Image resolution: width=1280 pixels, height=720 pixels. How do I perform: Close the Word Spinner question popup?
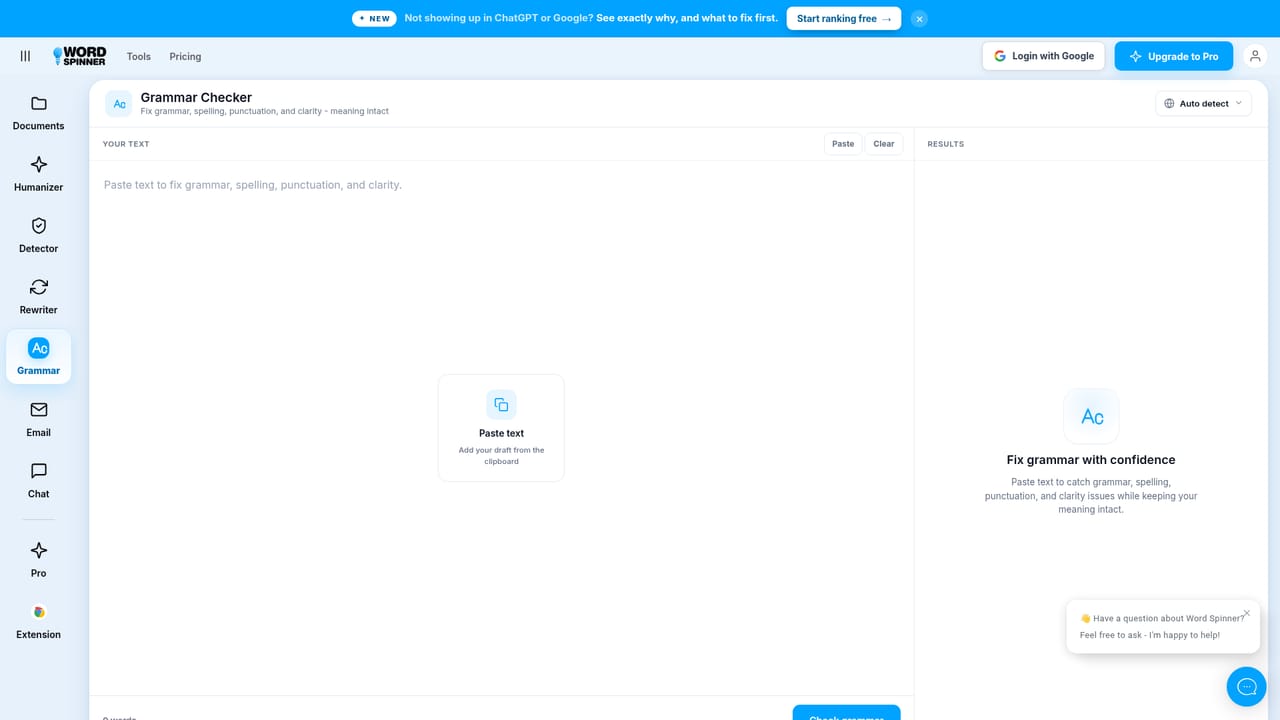coord(1246,613)
